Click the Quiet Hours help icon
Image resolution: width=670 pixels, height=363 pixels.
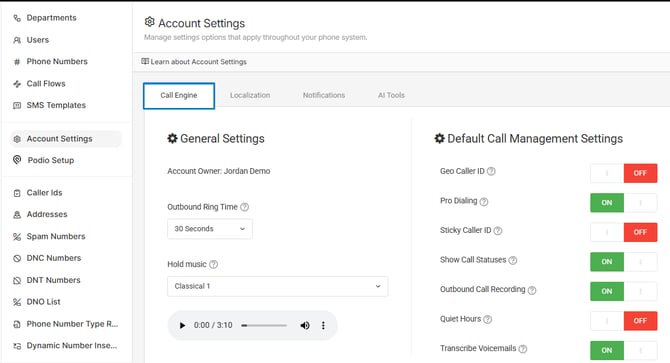pyautogui.click(x=488, y=319)
